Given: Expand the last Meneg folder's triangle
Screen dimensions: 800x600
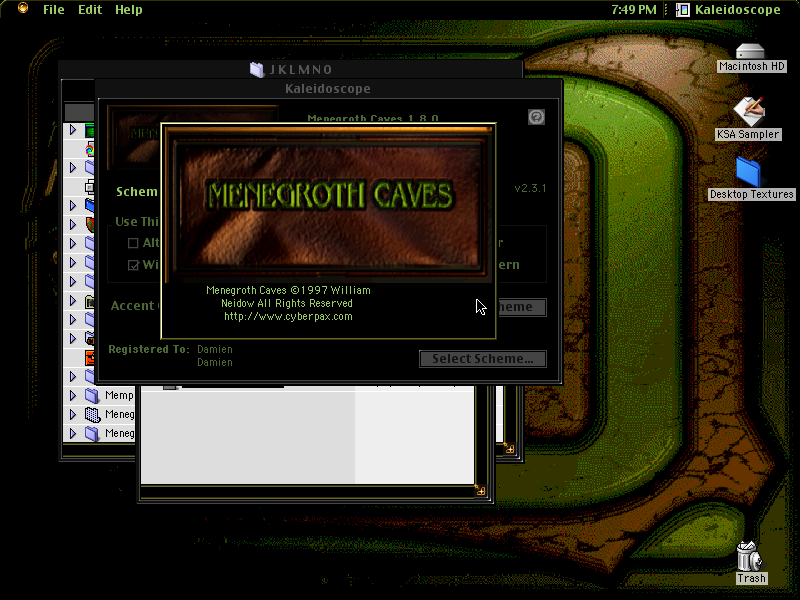Looking at the screenshot, I should [x=73, y=433].
